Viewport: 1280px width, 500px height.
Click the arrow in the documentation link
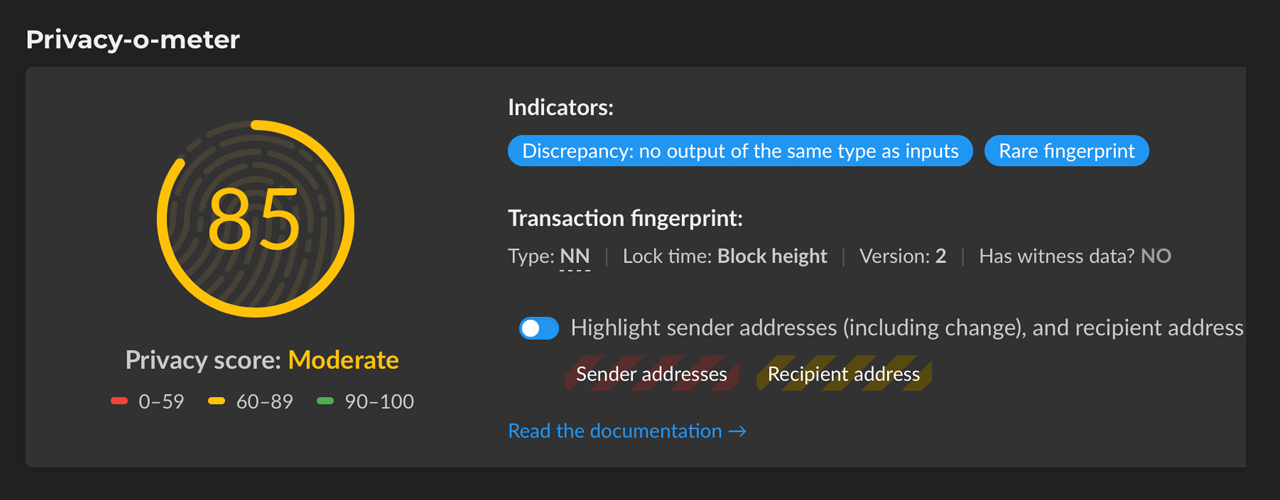[x=737, y=431]
